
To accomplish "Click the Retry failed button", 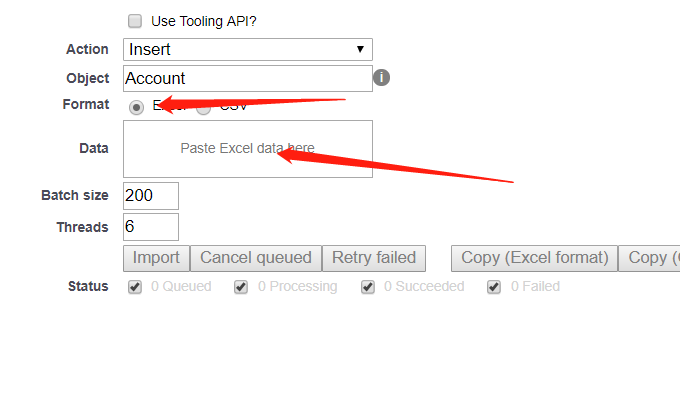I will tap(374, 258).
